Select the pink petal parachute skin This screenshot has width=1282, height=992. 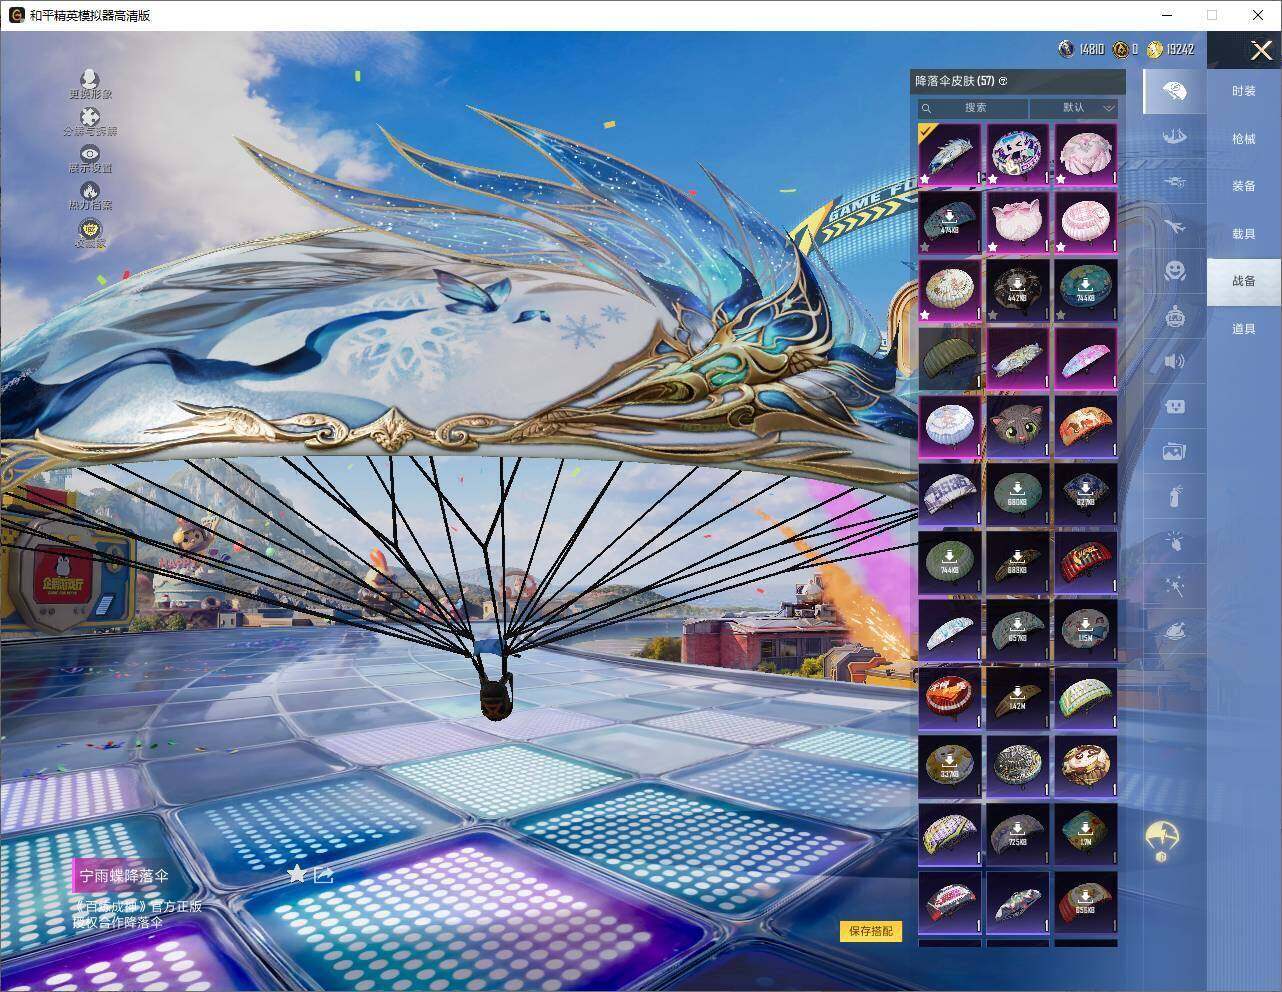[1086, 154]
